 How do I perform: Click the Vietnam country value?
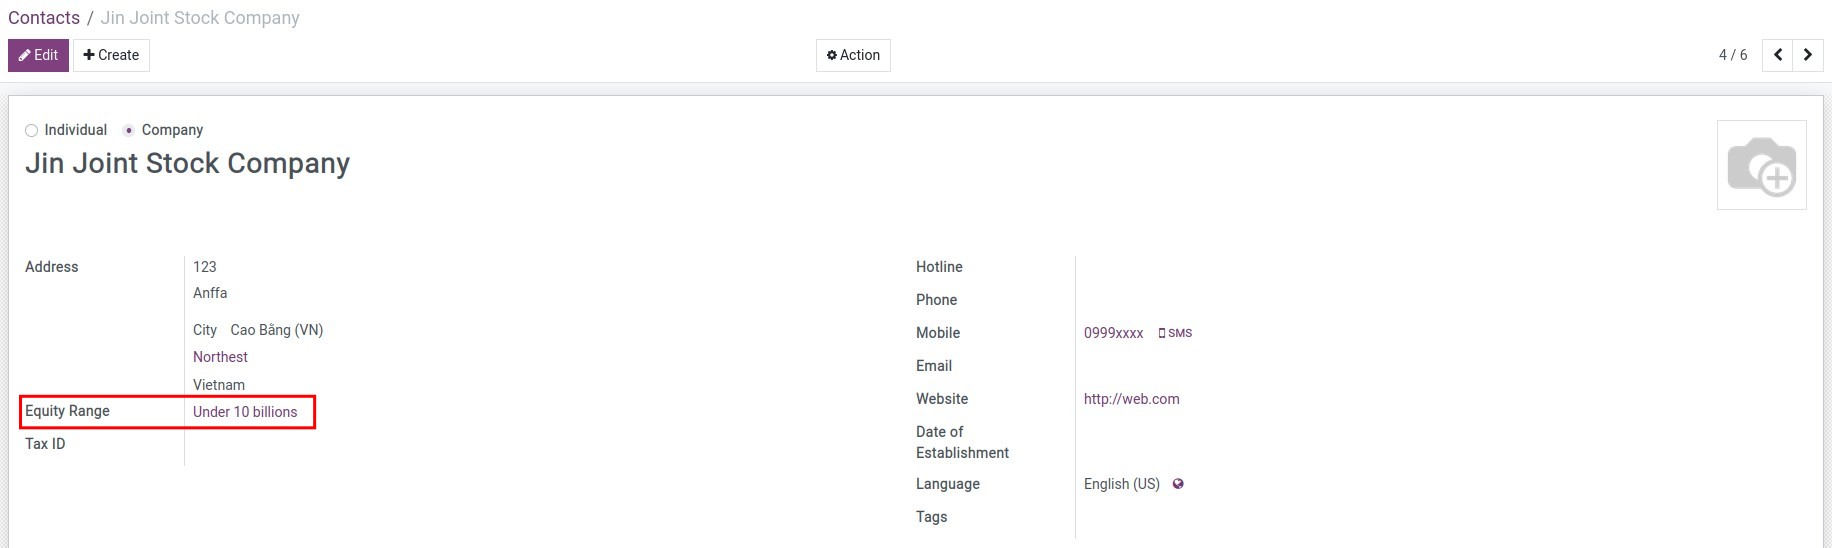[218, 385]
